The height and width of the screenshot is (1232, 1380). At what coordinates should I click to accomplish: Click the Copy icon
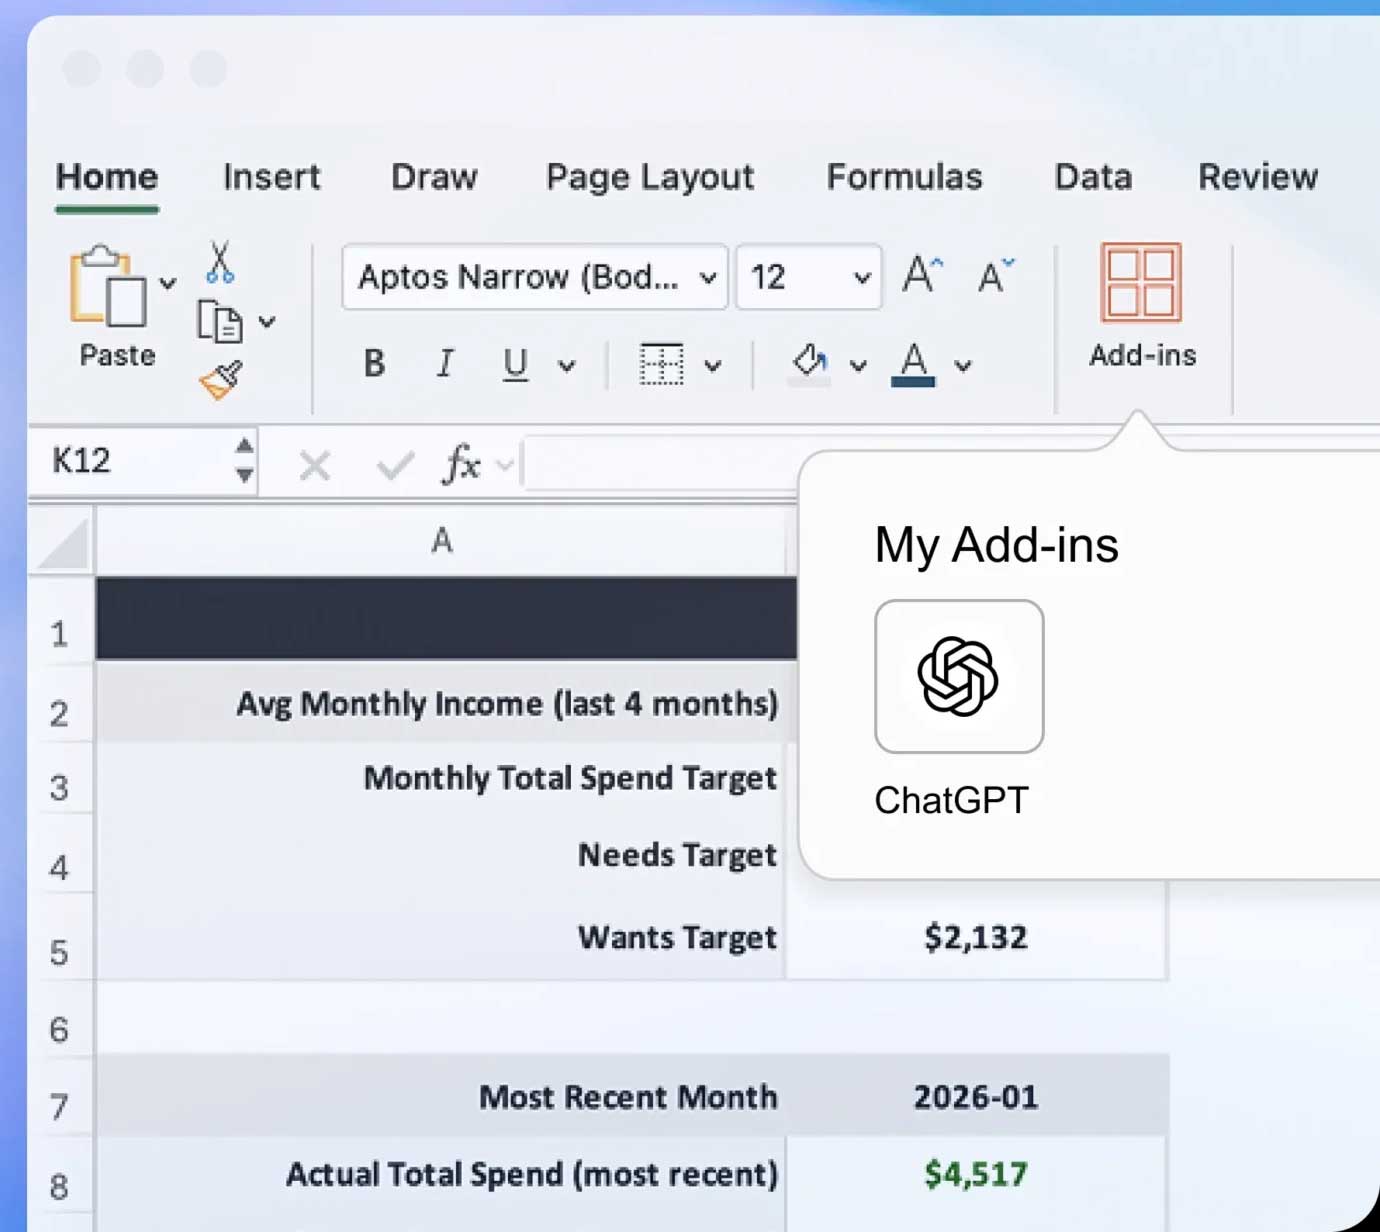tap(220, 322)
